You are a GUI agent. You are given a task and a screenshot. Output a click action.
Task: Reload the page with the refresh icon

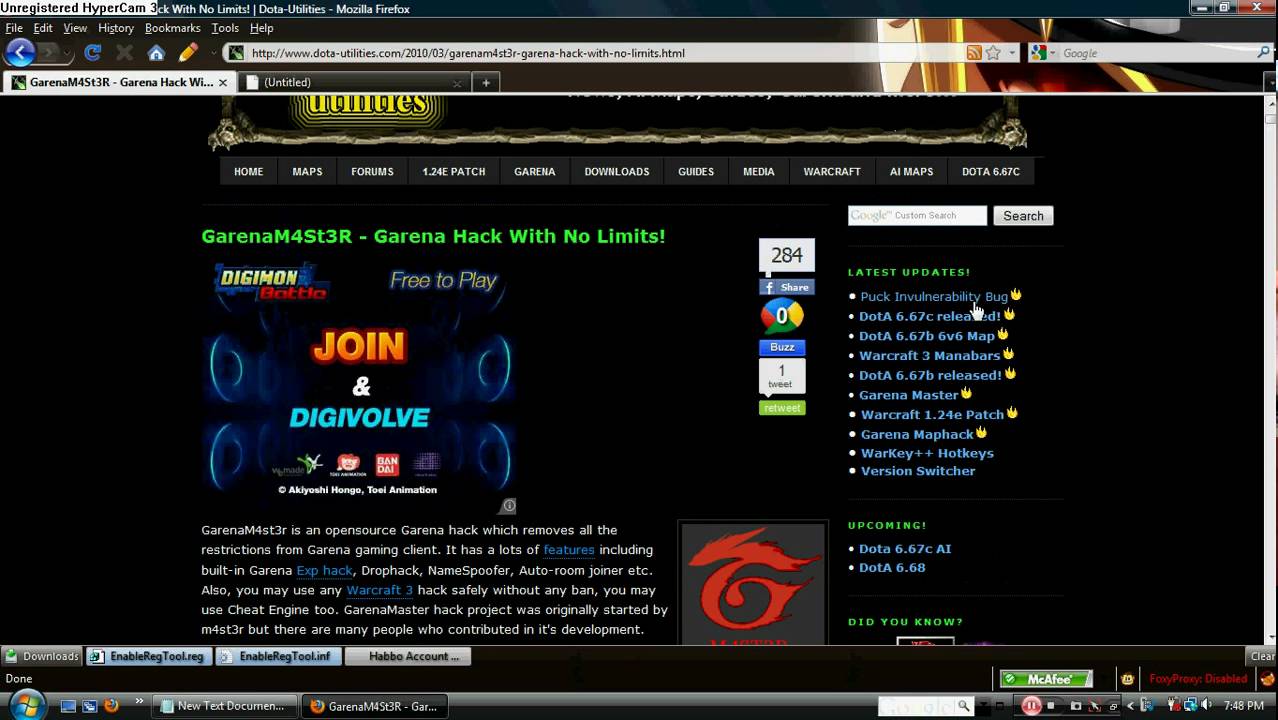93,53
